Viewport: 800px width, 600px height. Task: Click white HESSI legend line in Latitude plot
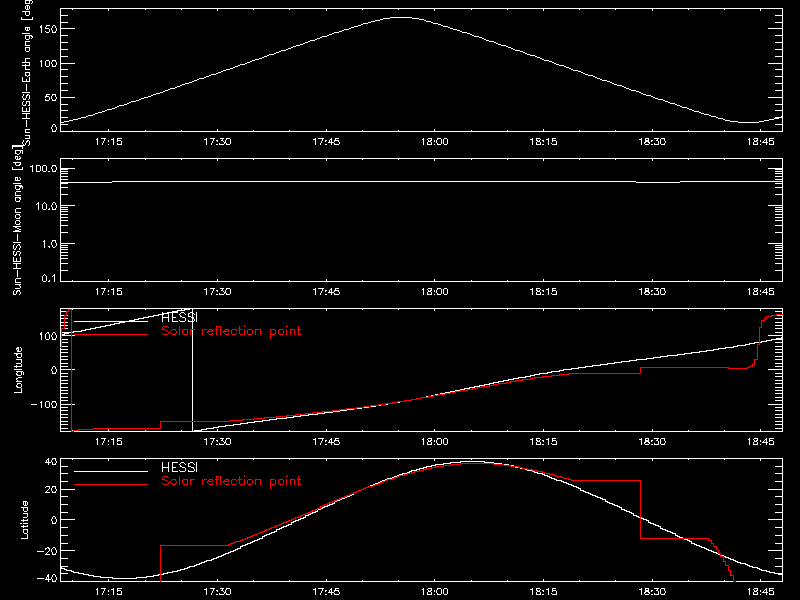coord(111,471)
